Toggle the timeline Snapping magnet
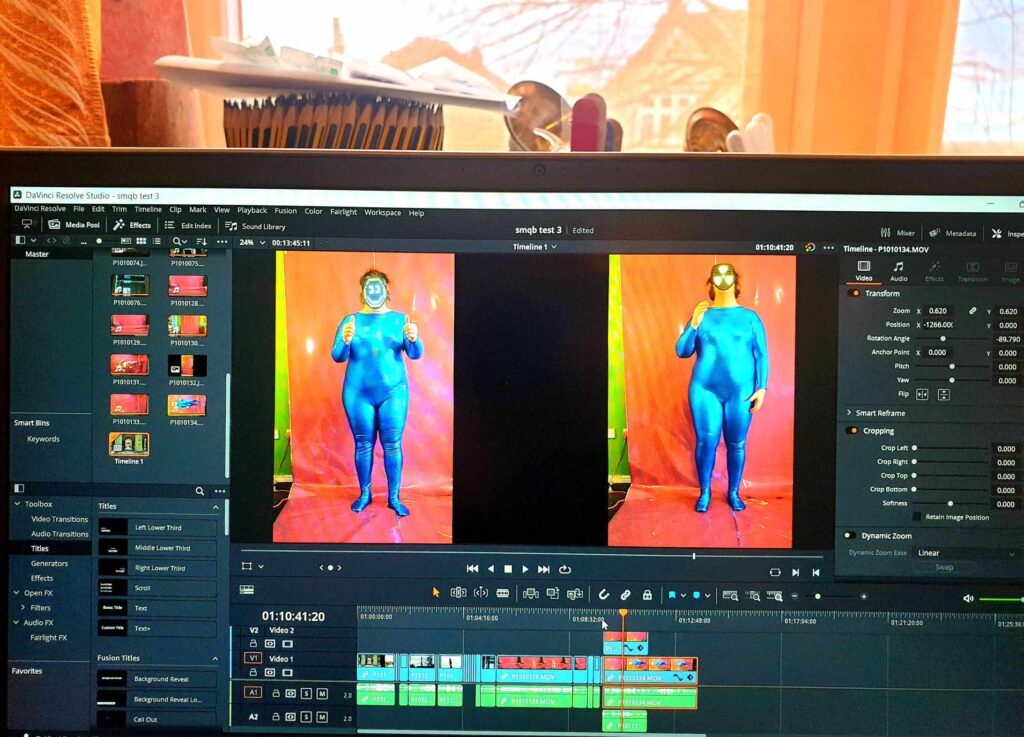The width and height of the screenshot is (1024, 737). click(604, 594)
